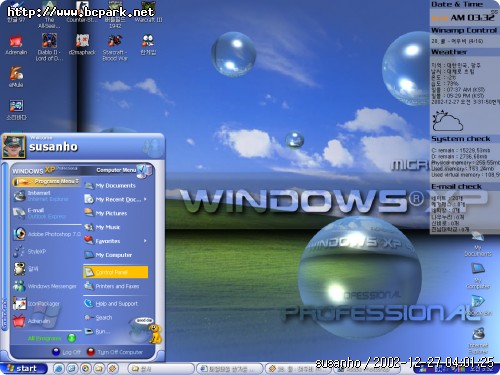Click the susanho user picture
The image size is (500, 375).
pos(14,146)
